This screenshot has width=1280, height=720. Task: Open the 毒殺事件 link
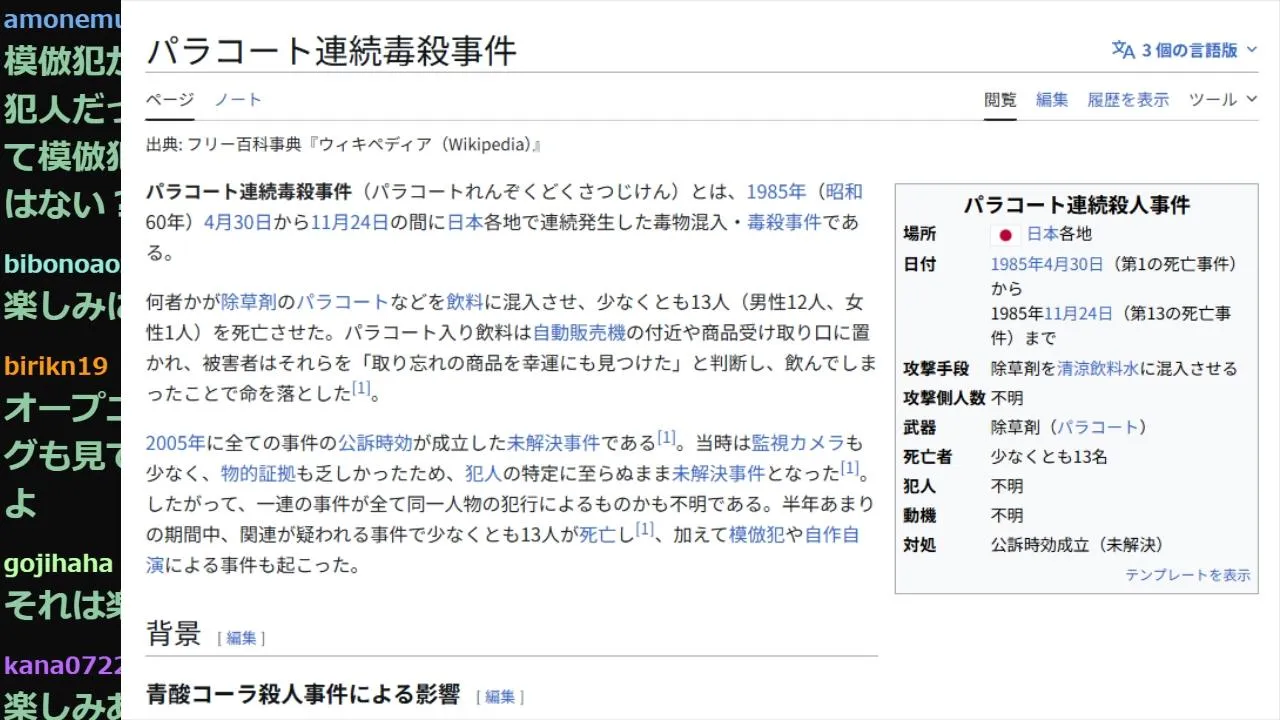pyautogui.click(x=785, y=222)
